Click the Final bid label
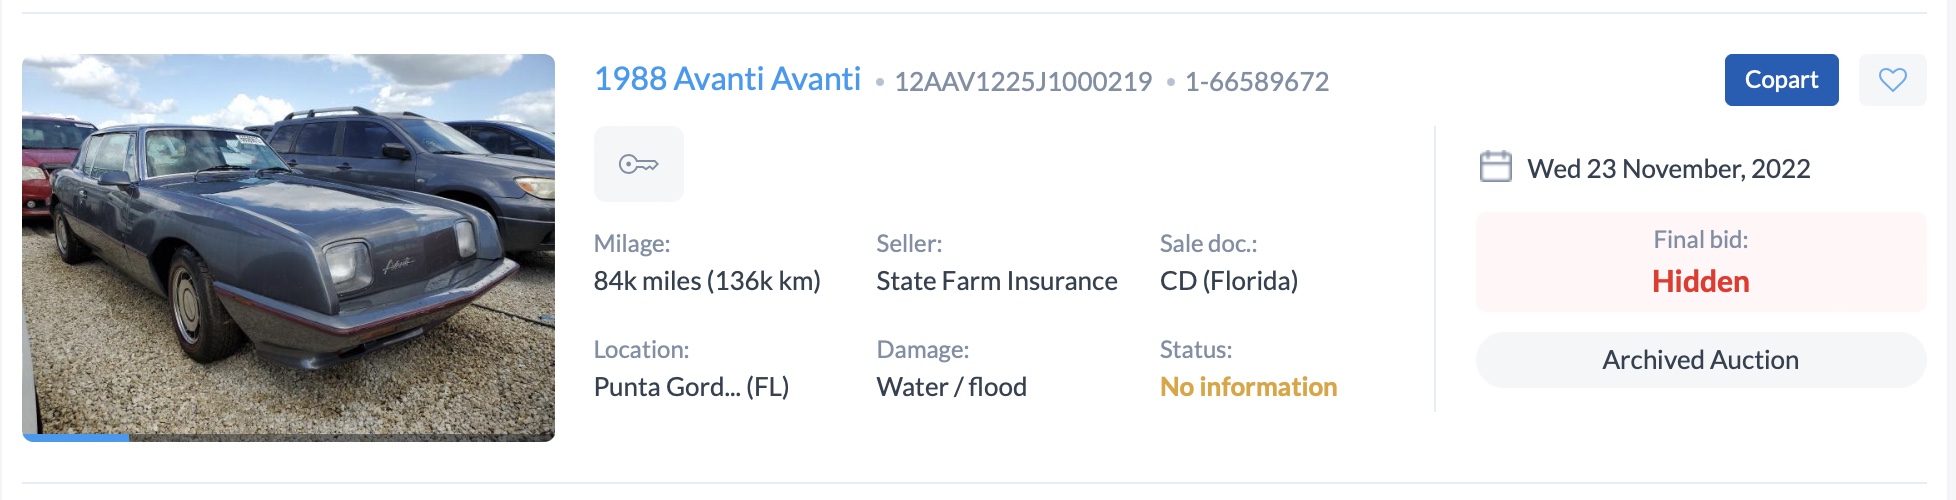This screenshot has width=1956, height=500. click(x=1700, y=240)
